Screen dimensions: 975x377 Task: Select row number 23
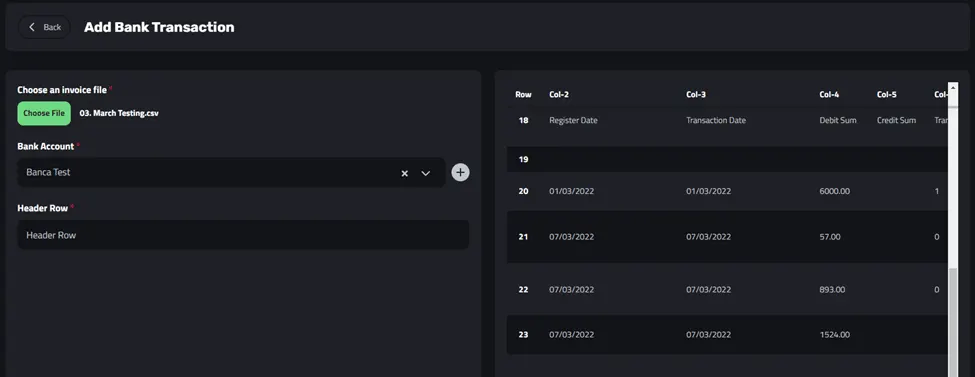point(523,334)
